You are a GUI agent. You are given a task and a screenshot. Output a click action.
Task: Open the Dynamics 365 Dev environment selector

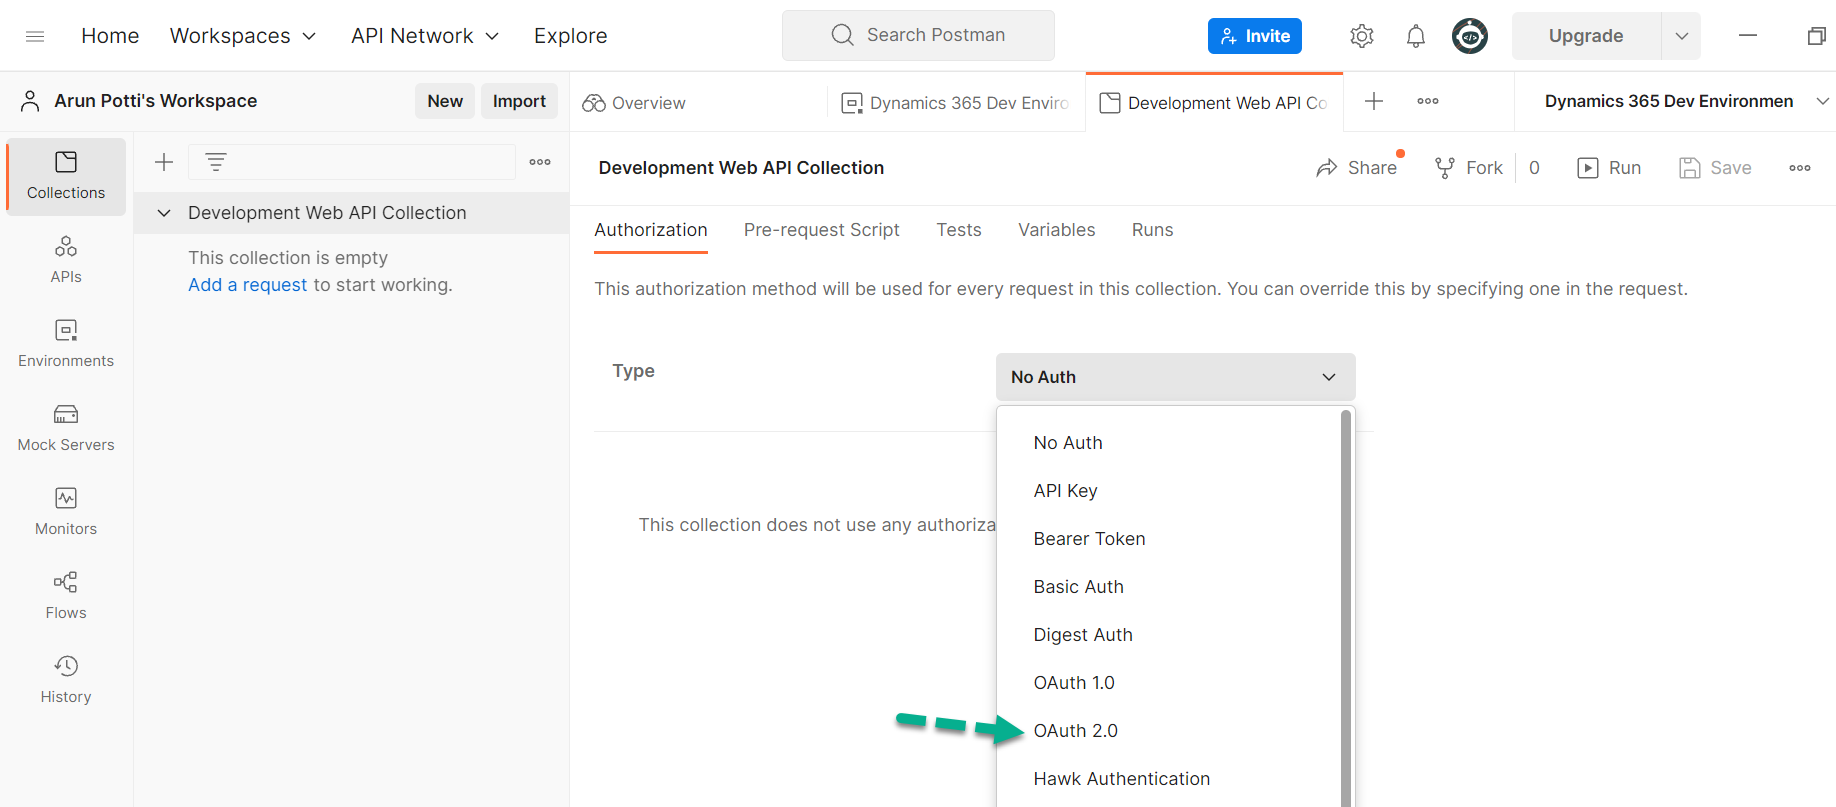[1687, 101]
